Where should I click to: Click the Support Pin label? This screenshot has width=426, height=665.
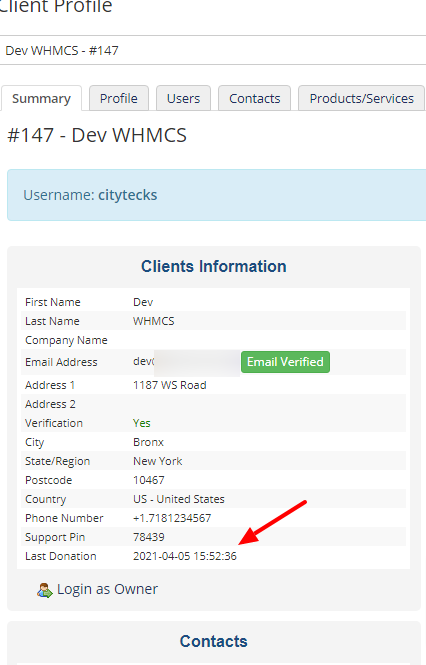55,537
